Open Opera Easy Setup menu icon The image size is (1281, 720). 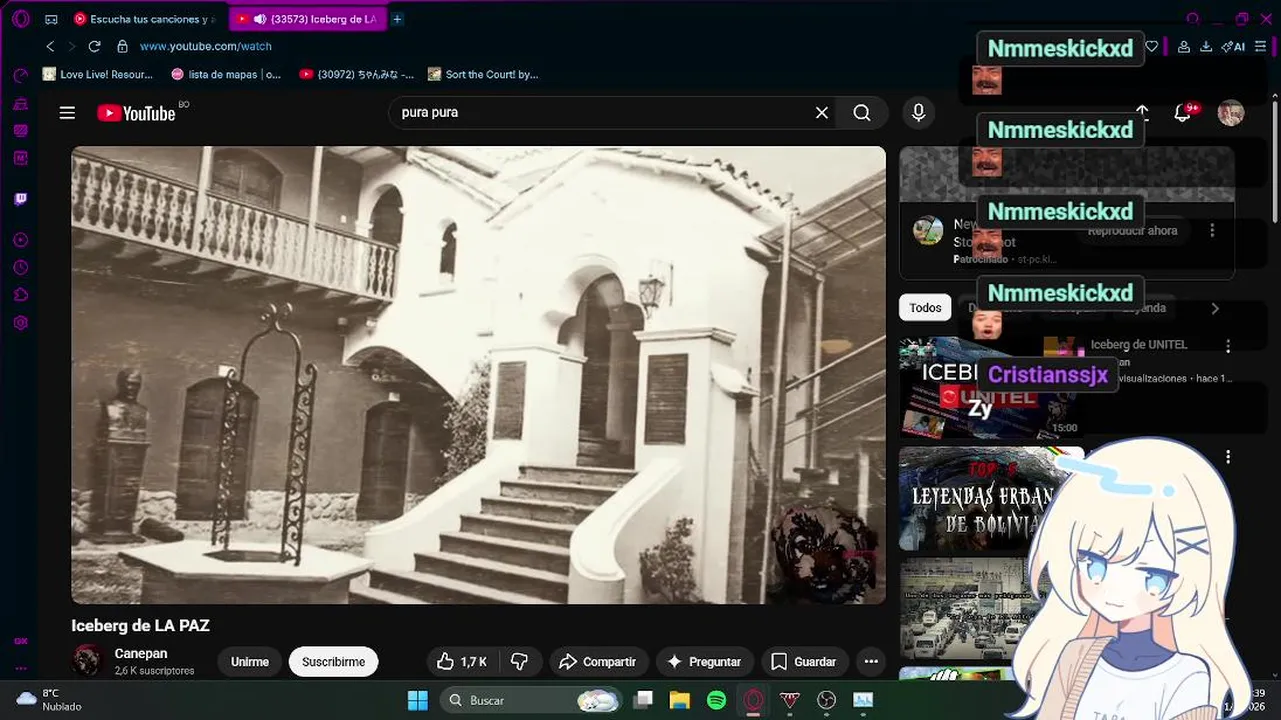tap(1260, 46)
